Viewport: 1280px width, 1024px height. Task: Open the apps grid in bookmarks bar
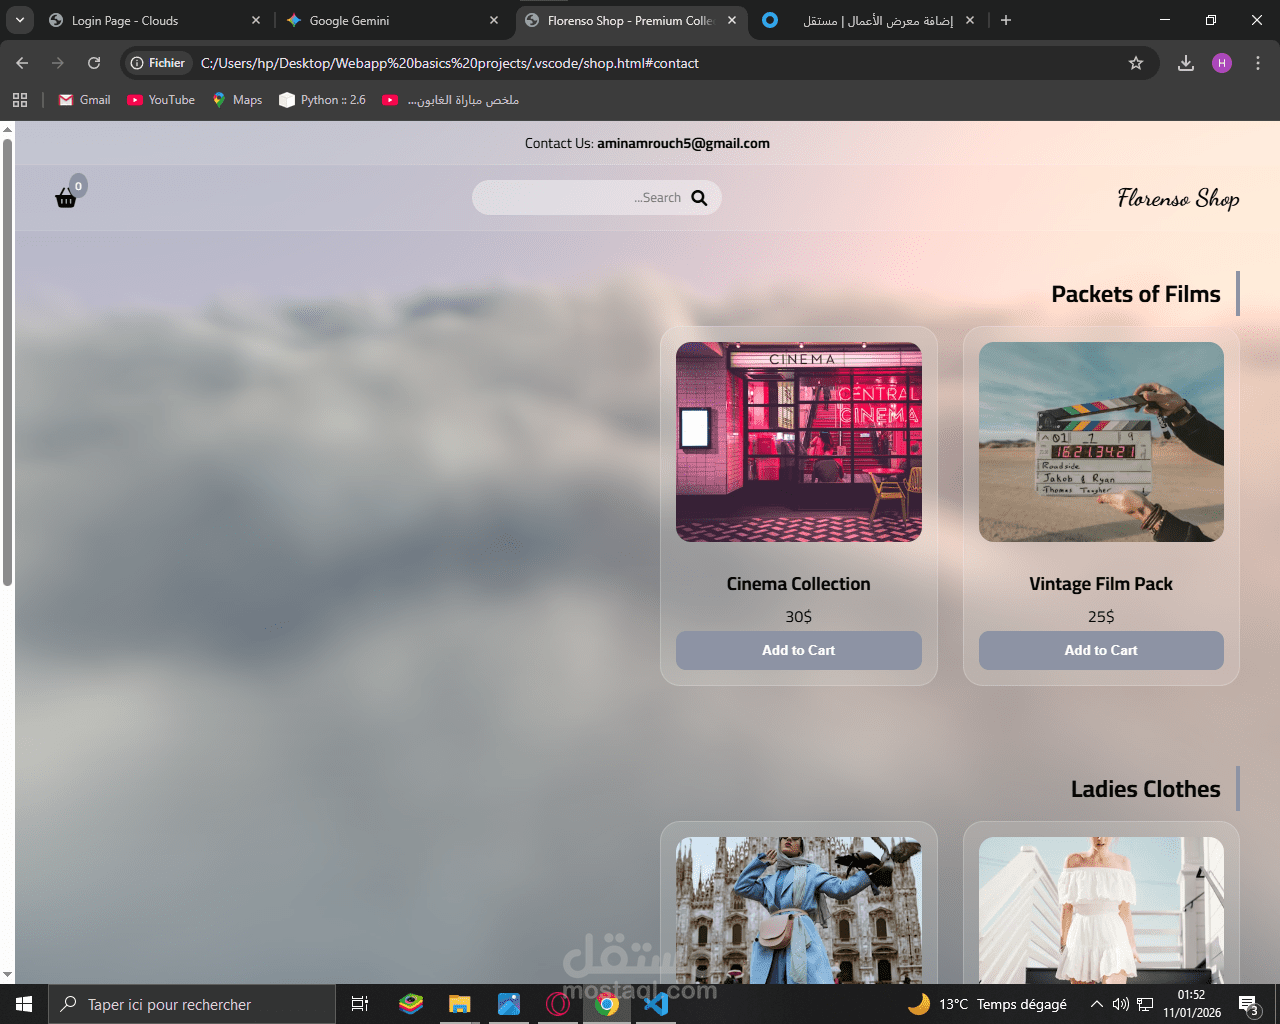tap(20, 100)
